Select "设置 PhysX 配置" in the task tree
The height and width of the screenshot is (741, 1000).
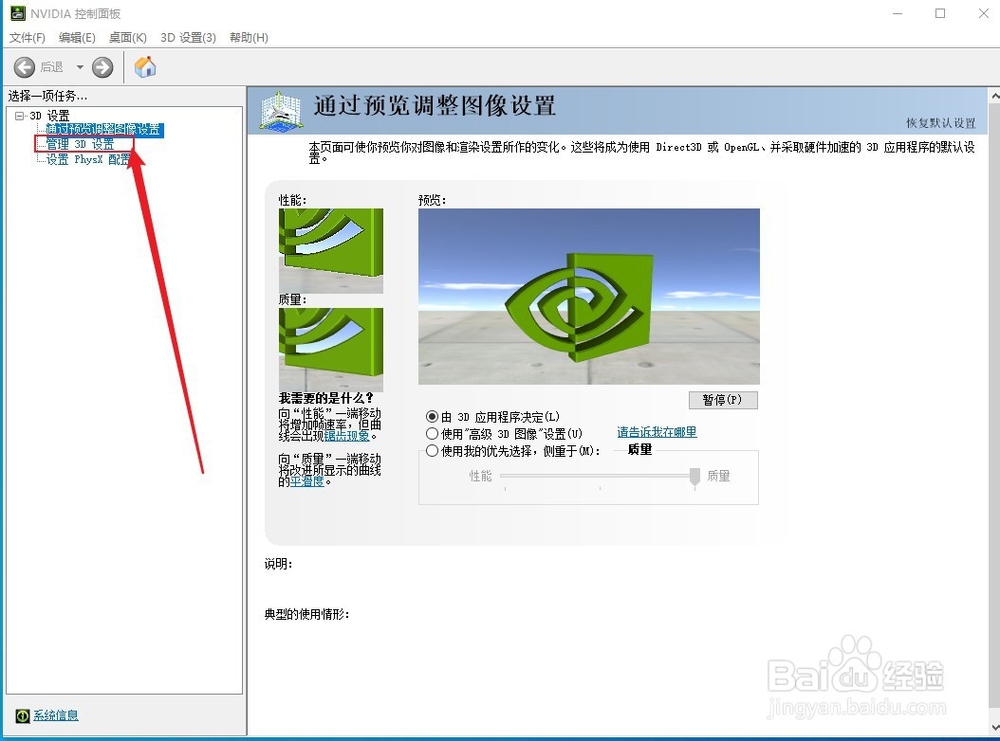(85, 158)
